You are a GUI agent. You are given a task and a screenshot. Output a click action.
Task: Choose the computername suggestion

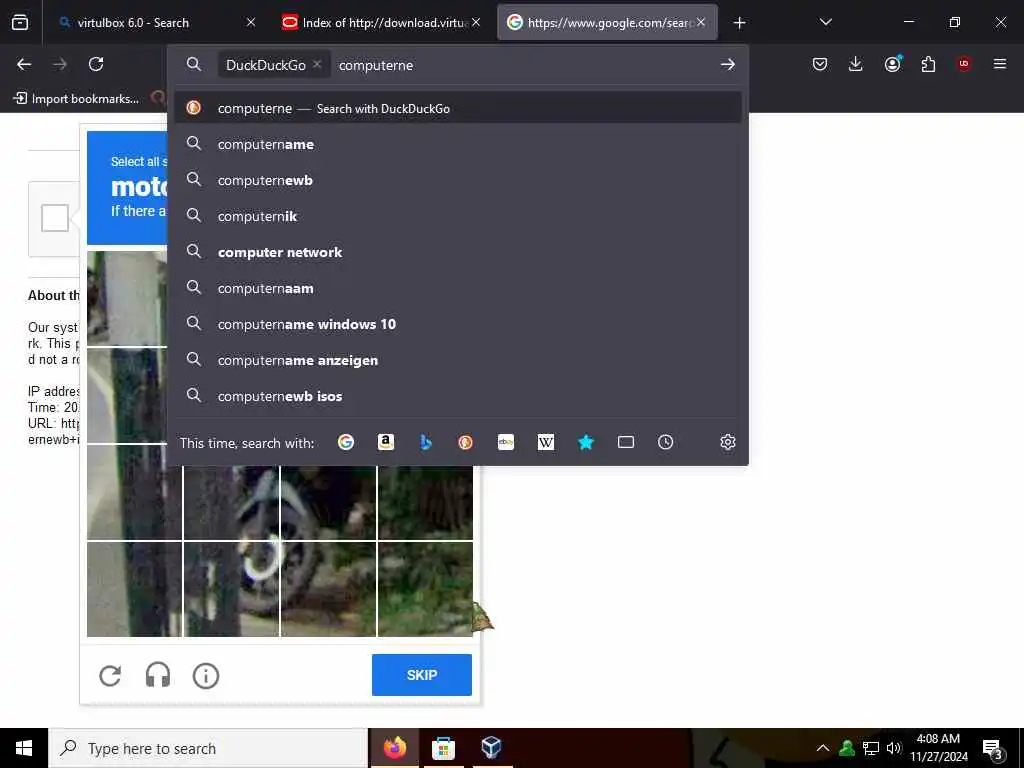458,144
